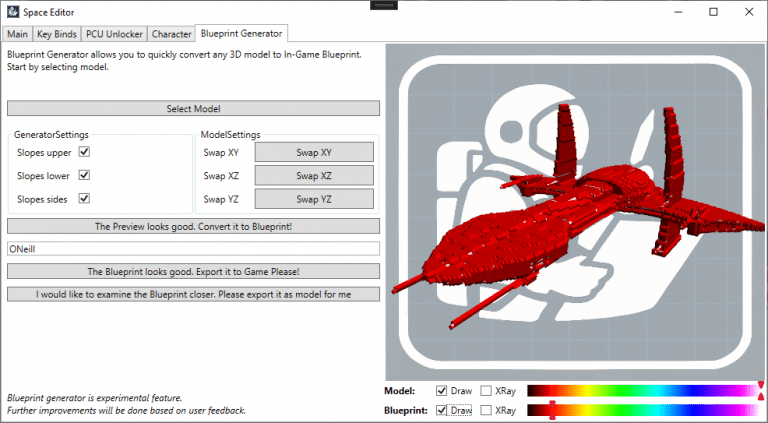
Task: Open the Key Binds tab
Action: click(x=57, y=34)
